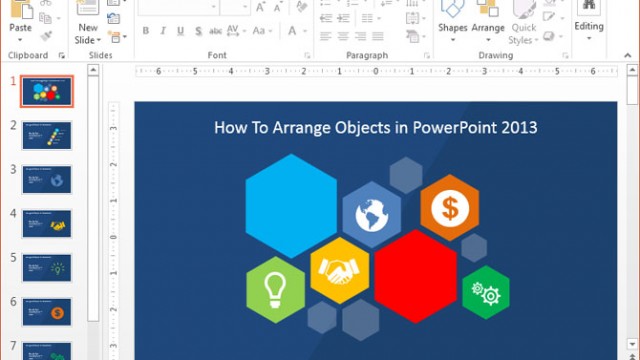Click the Paste clipboard icon

click(x=21, y=9)
